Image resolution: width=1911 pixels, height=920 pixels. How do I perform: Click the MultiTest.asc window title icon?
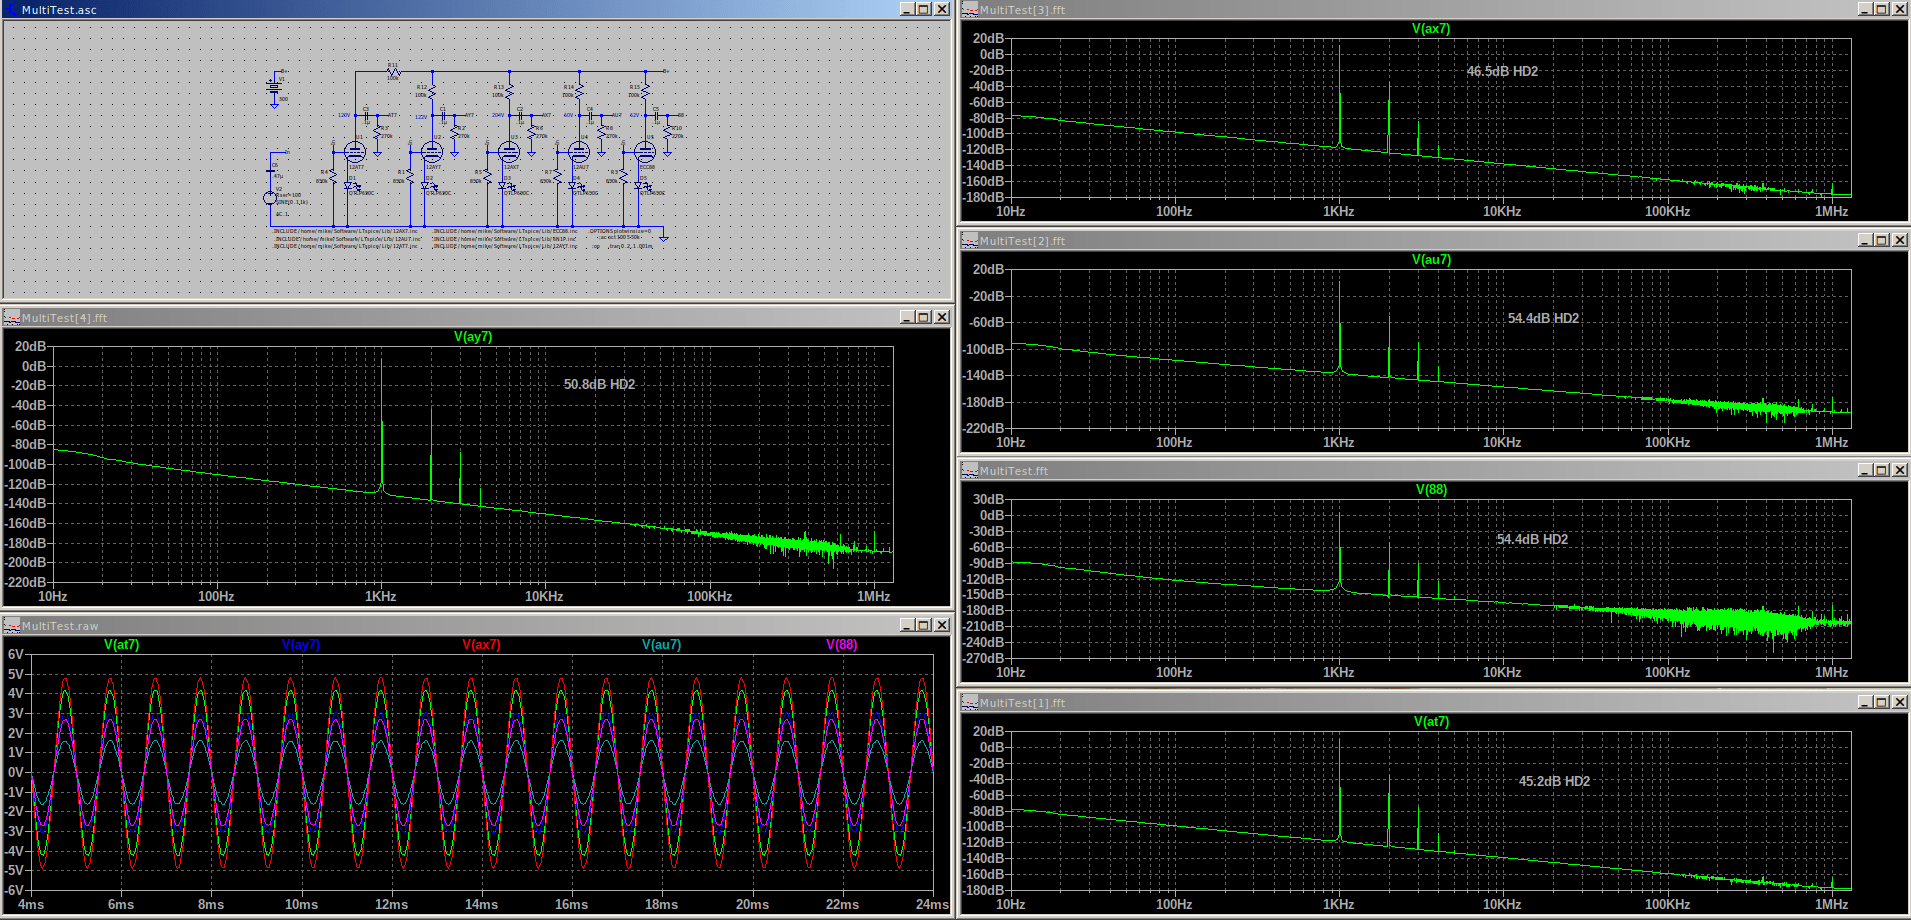(x=12, y=9)
